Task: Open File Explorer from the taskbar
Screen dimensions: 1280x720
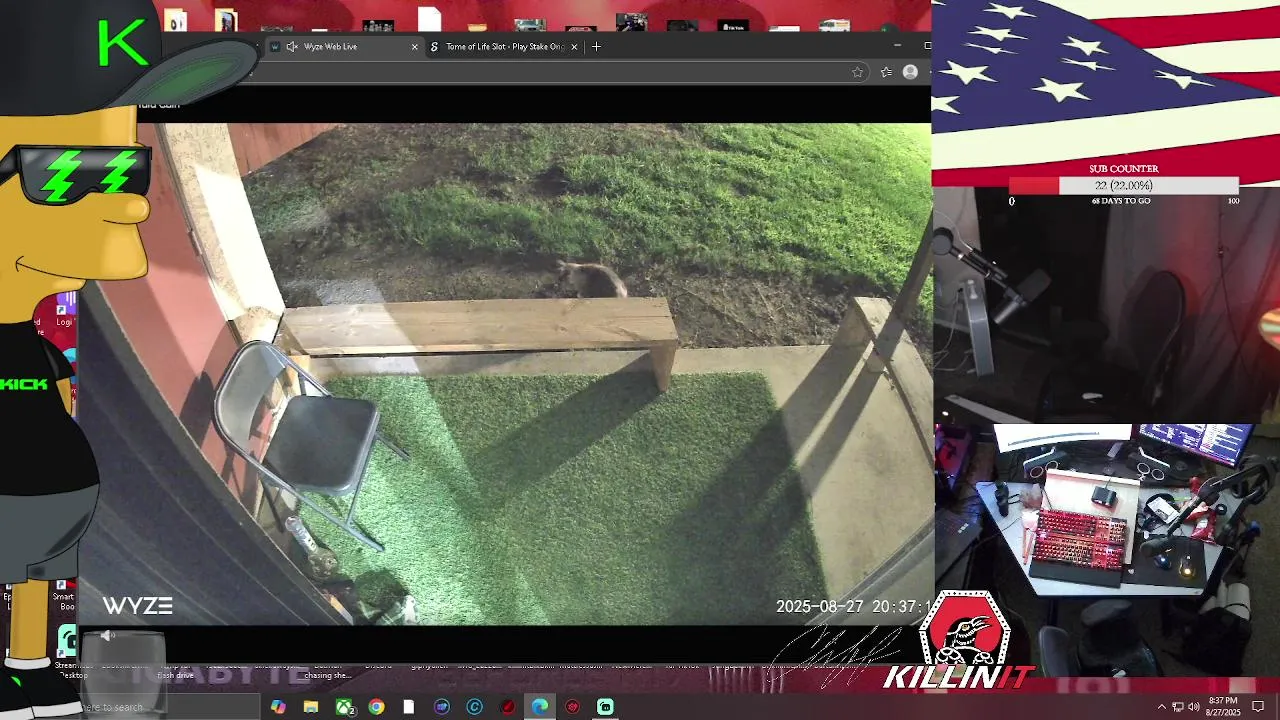Action: tap(311, 707)
